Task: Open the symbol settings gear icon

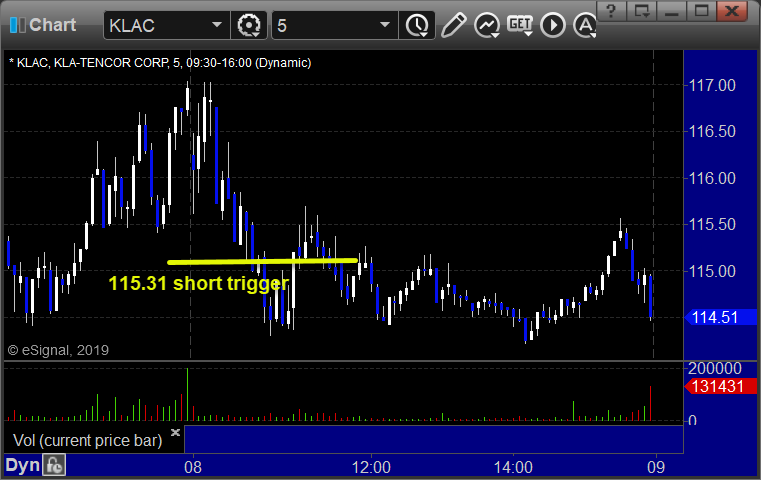Action: 248,25
